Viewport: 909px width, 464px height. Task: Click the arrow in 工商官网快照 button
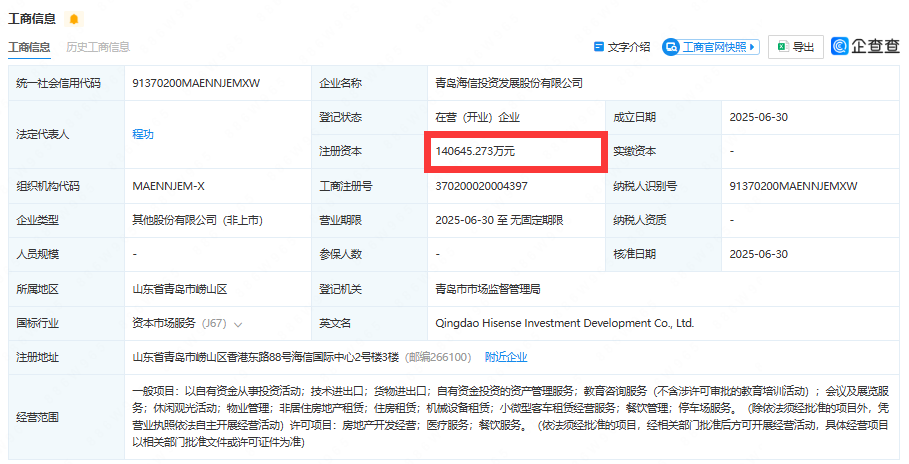(752, 47)
